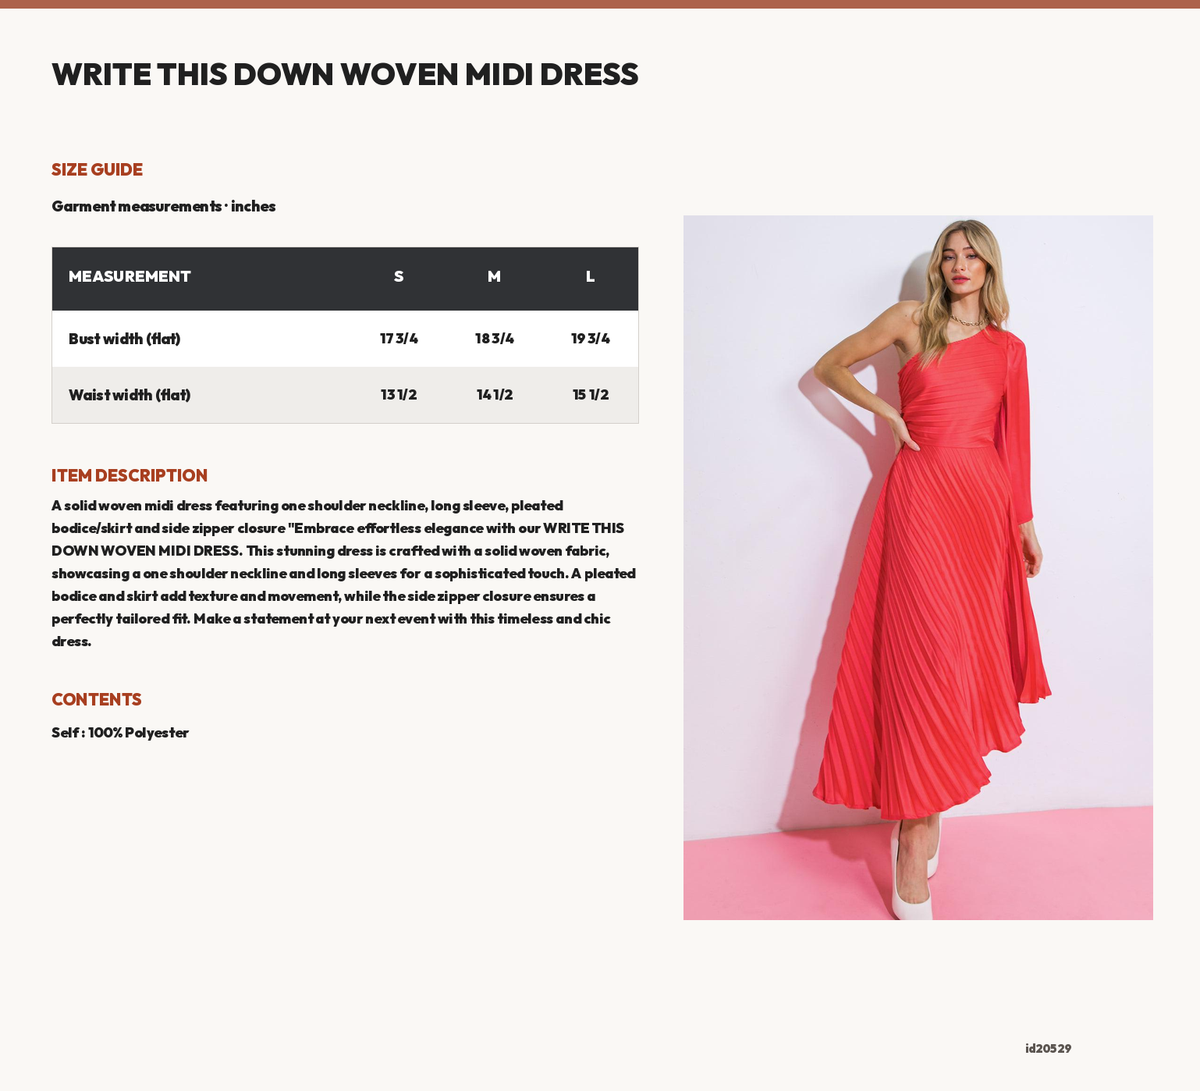Click the S size column header
Screen dimensions: 1200x1091
pos(399,277)
